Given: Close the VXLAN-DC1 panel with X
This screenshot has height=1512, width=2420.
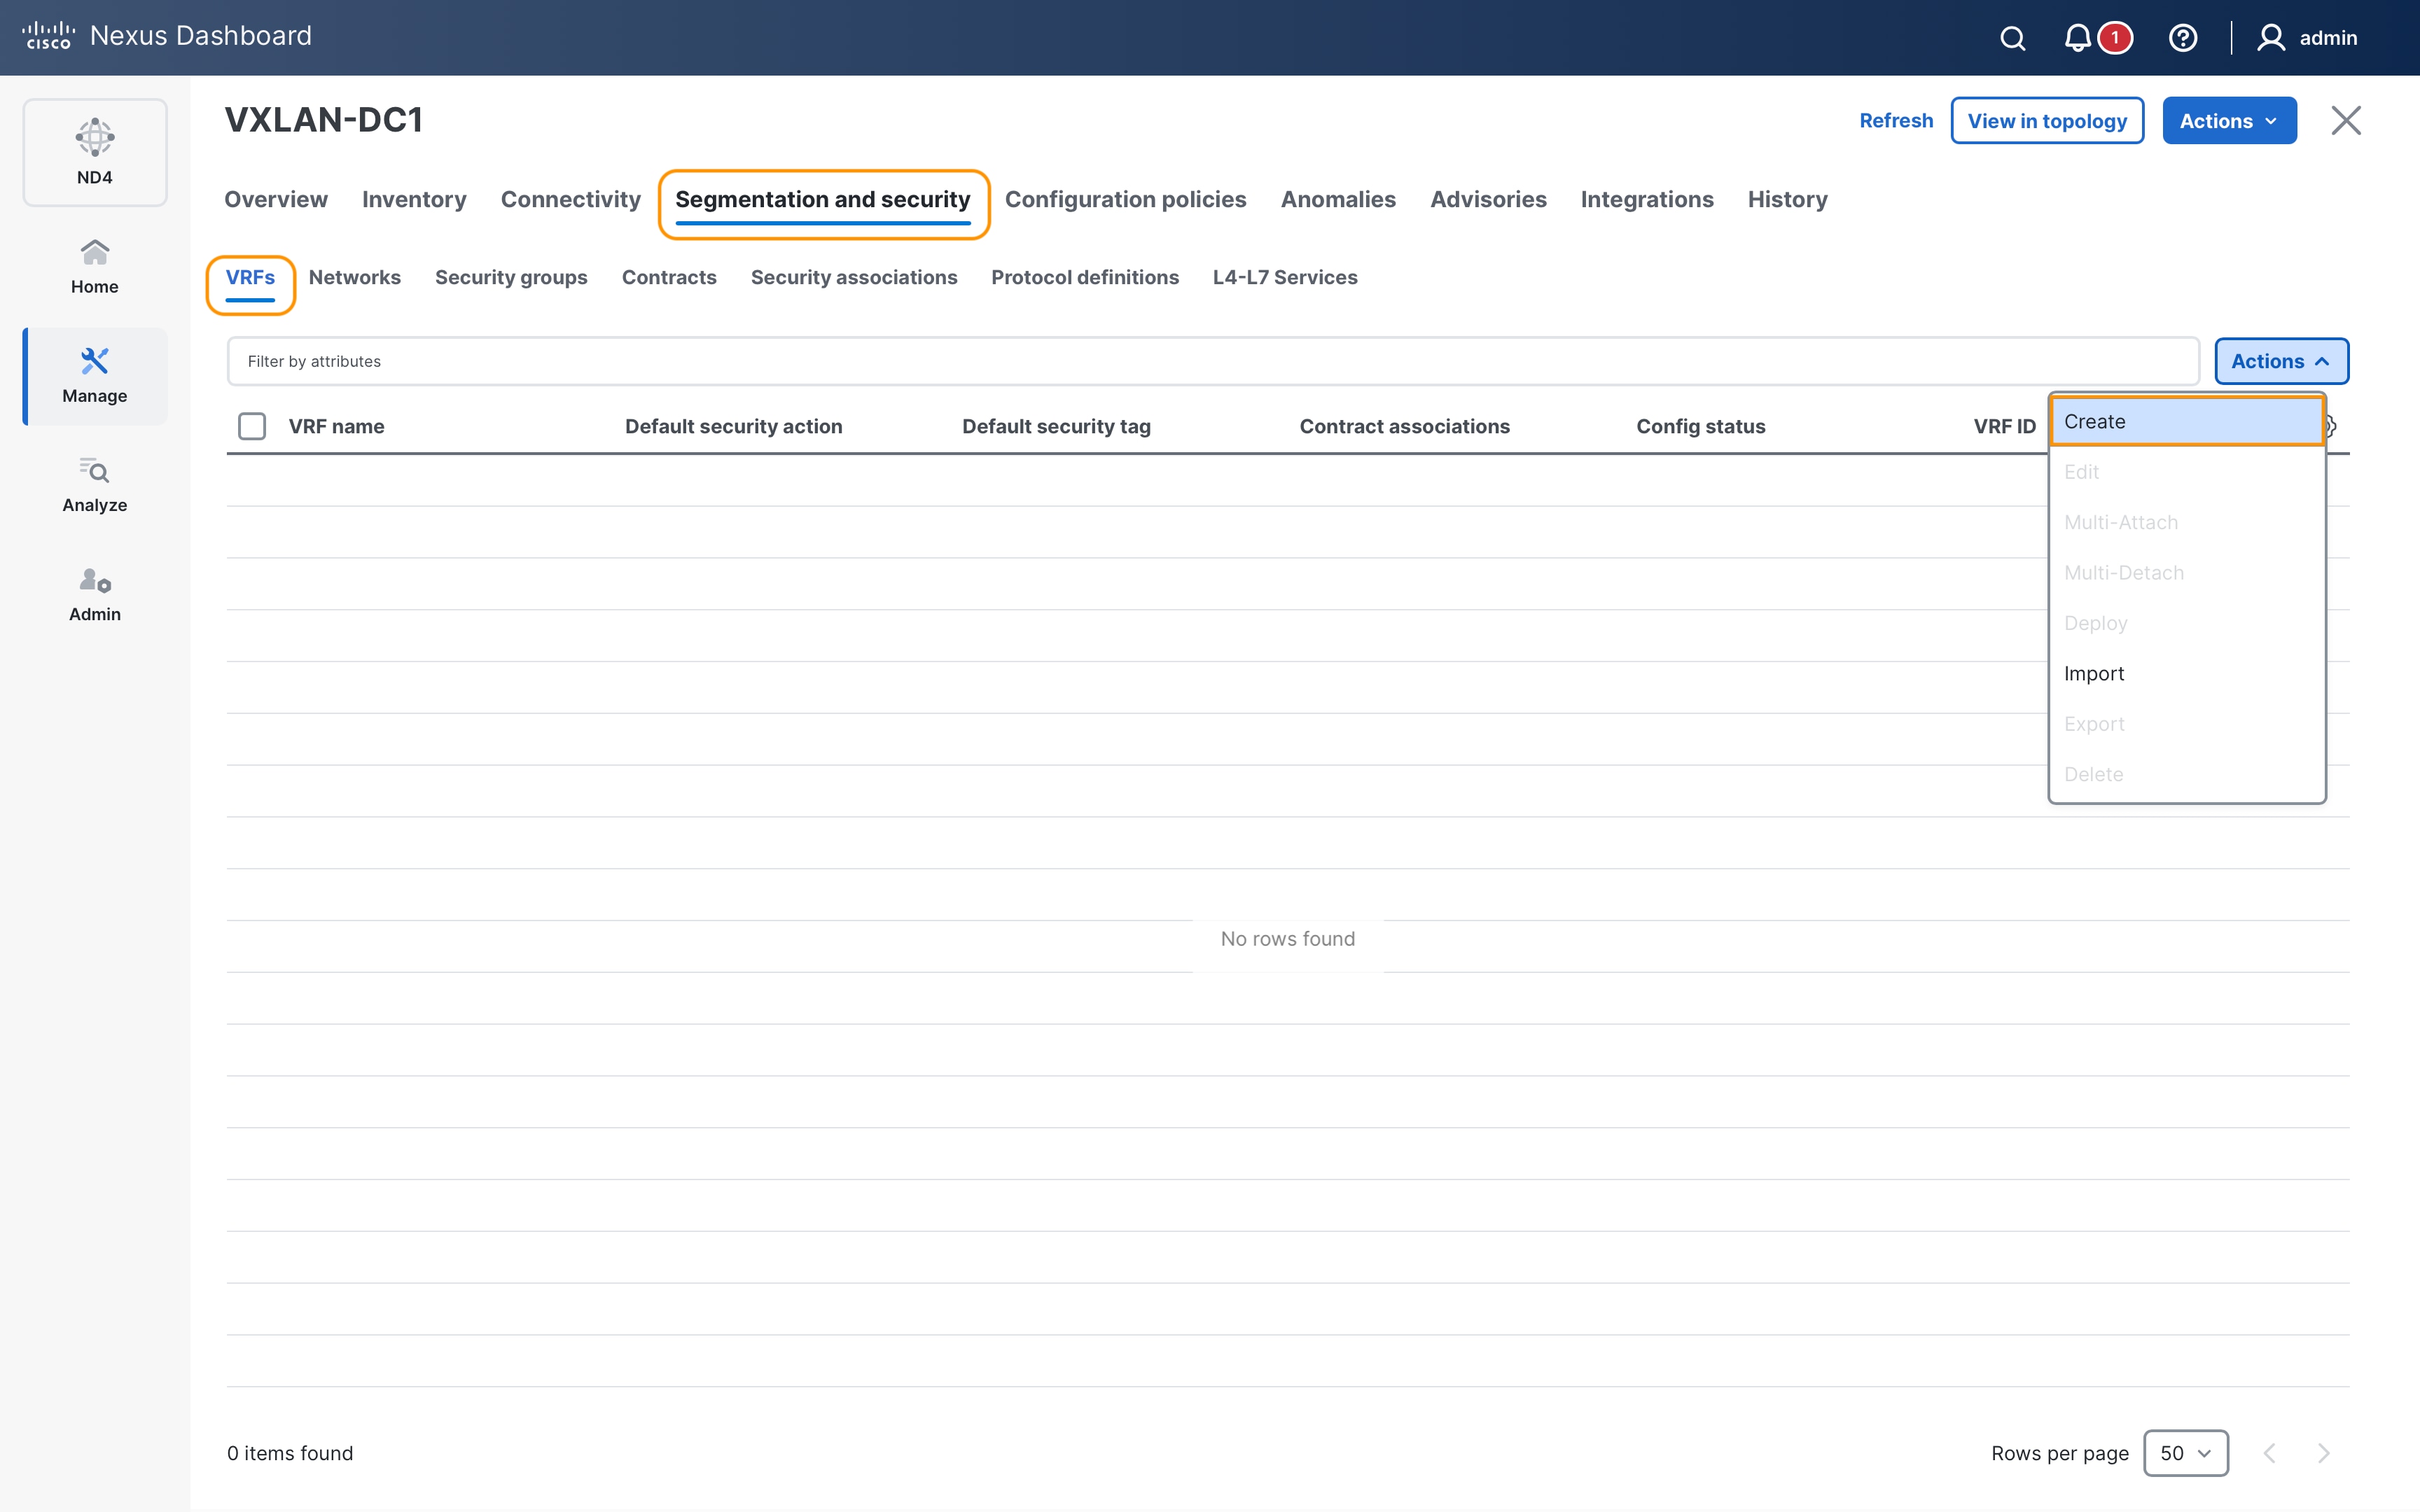Looking at the screenshot, I should (2346, 120).
